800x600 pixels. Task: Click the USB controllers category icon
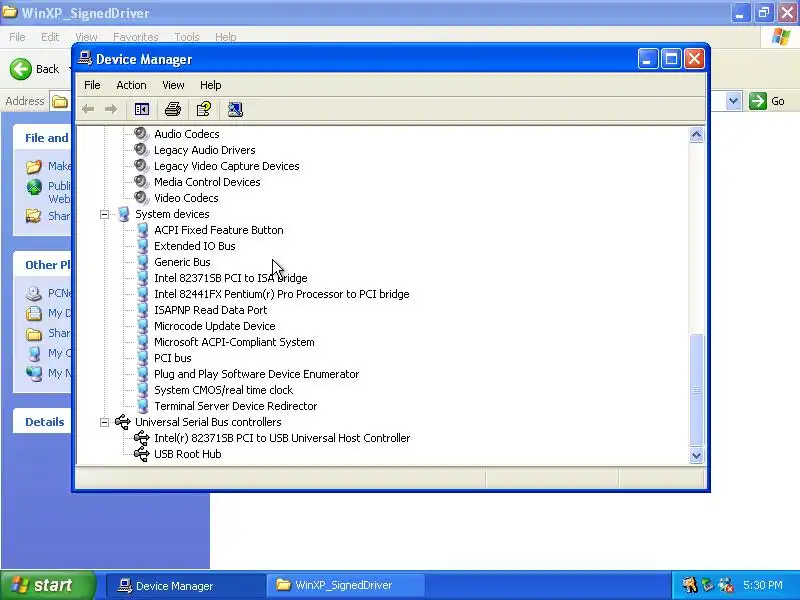(123, 422)
